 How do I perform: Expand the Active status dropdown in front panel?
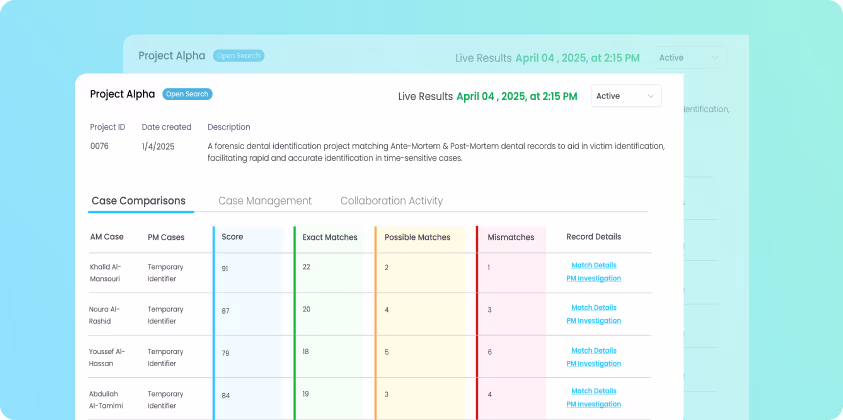[627, 96]
